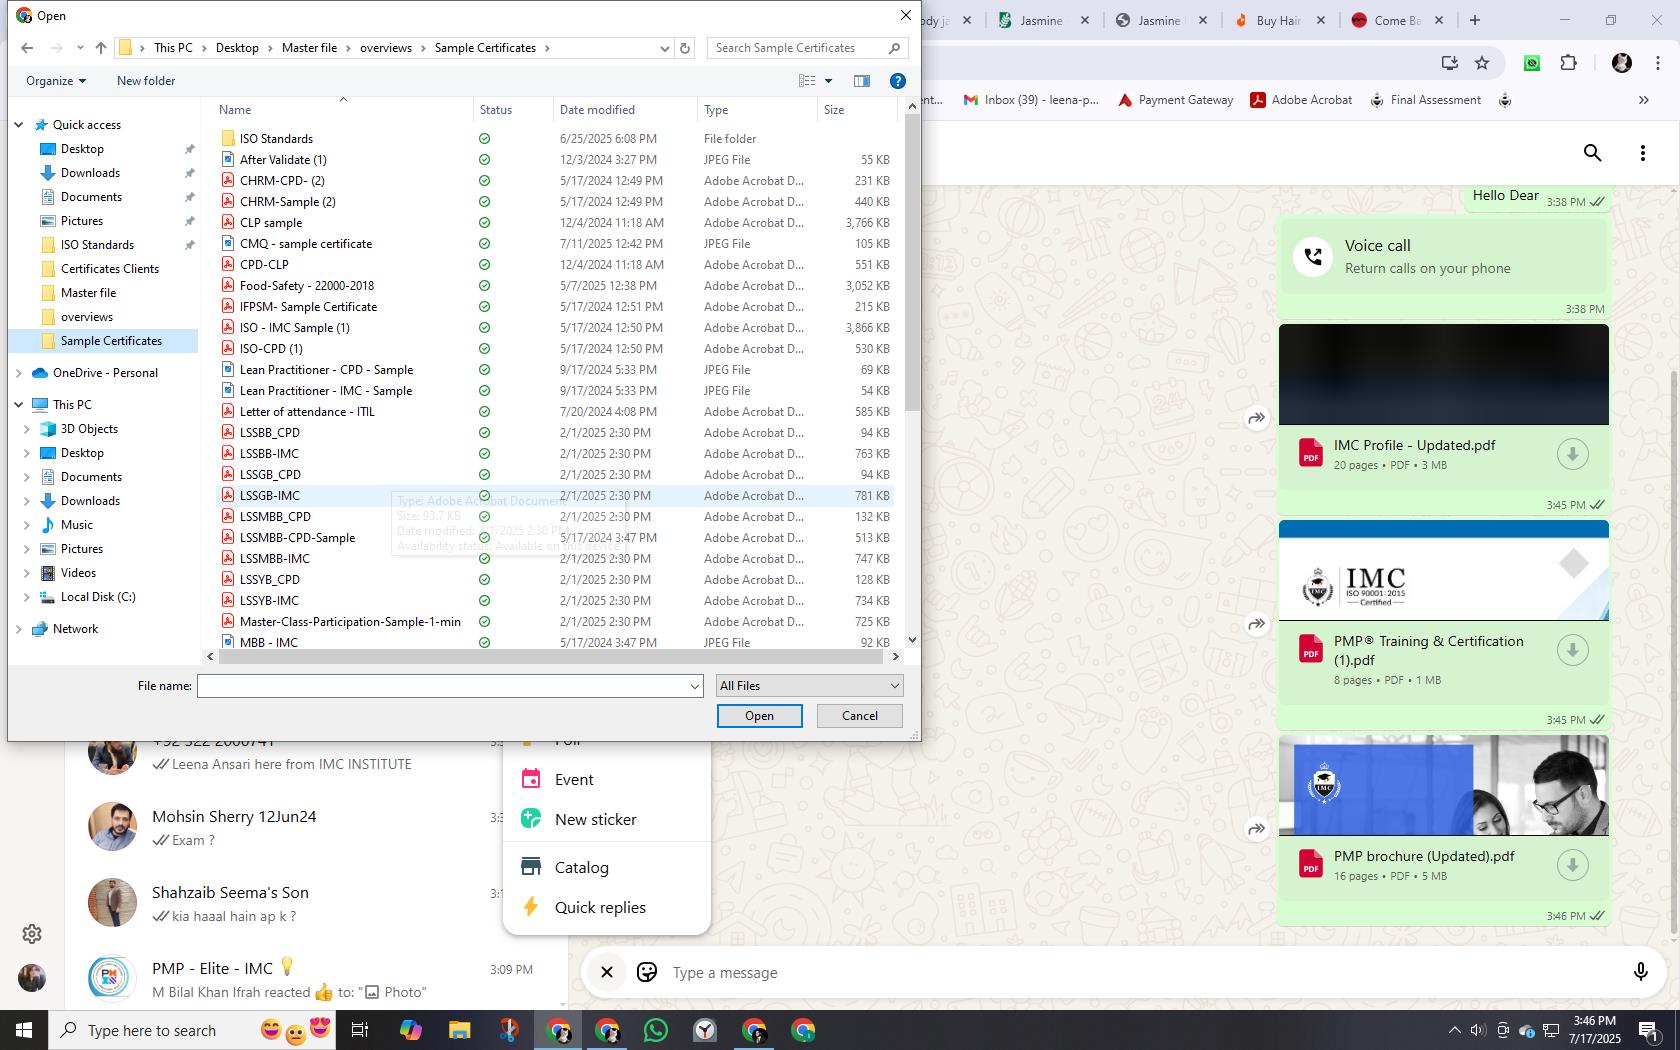Select Letter of attendance - ITIL file
The height and width of the screenshot is (1050, 1680).
(x=306, y=412)
